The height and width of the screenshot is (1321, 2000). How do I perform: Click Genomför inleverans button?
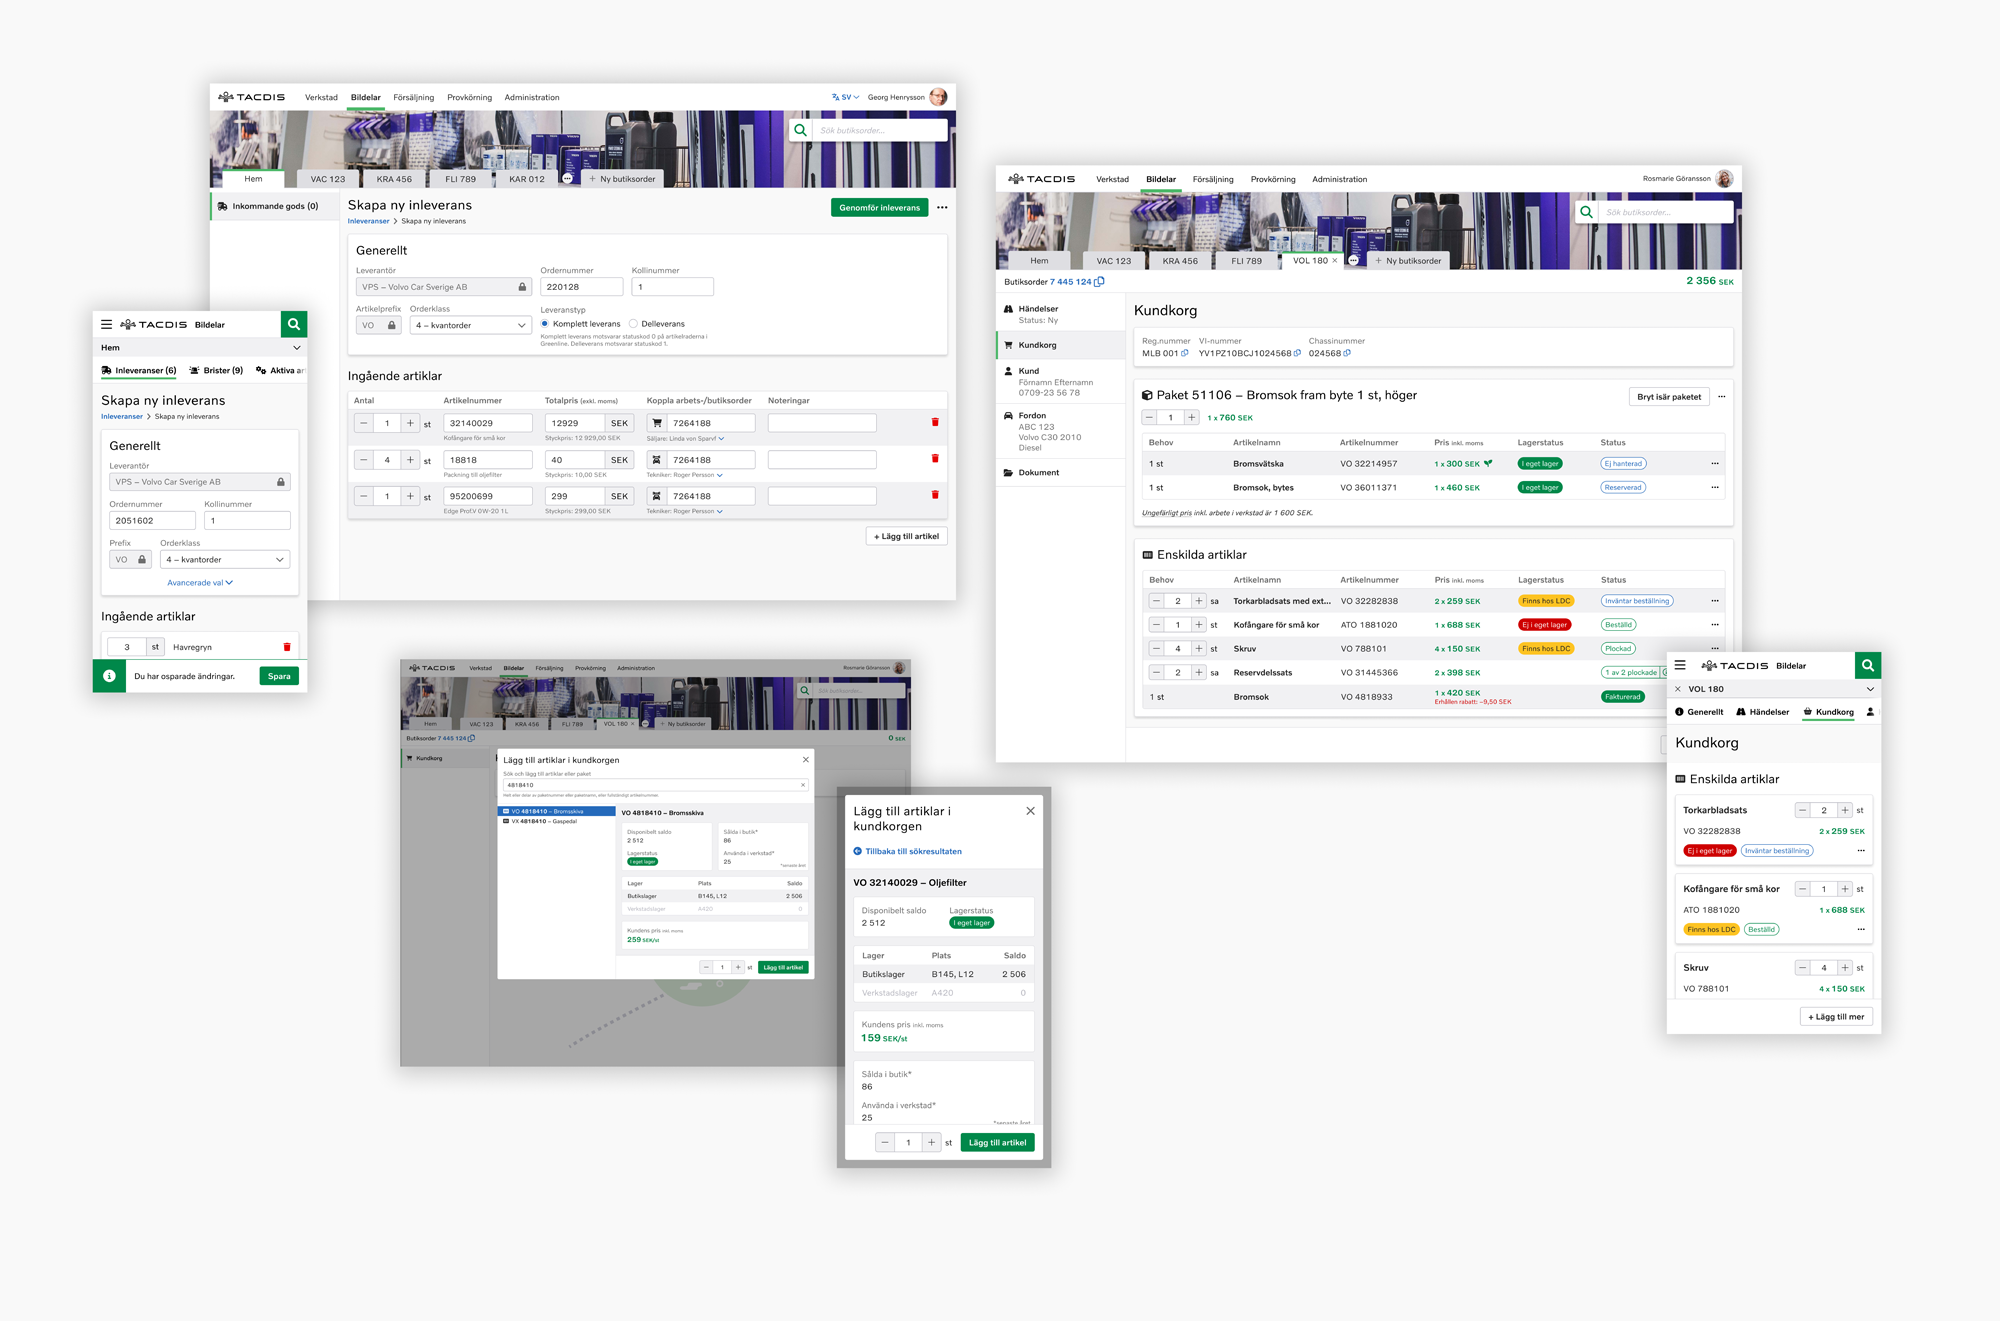[879, 208]
